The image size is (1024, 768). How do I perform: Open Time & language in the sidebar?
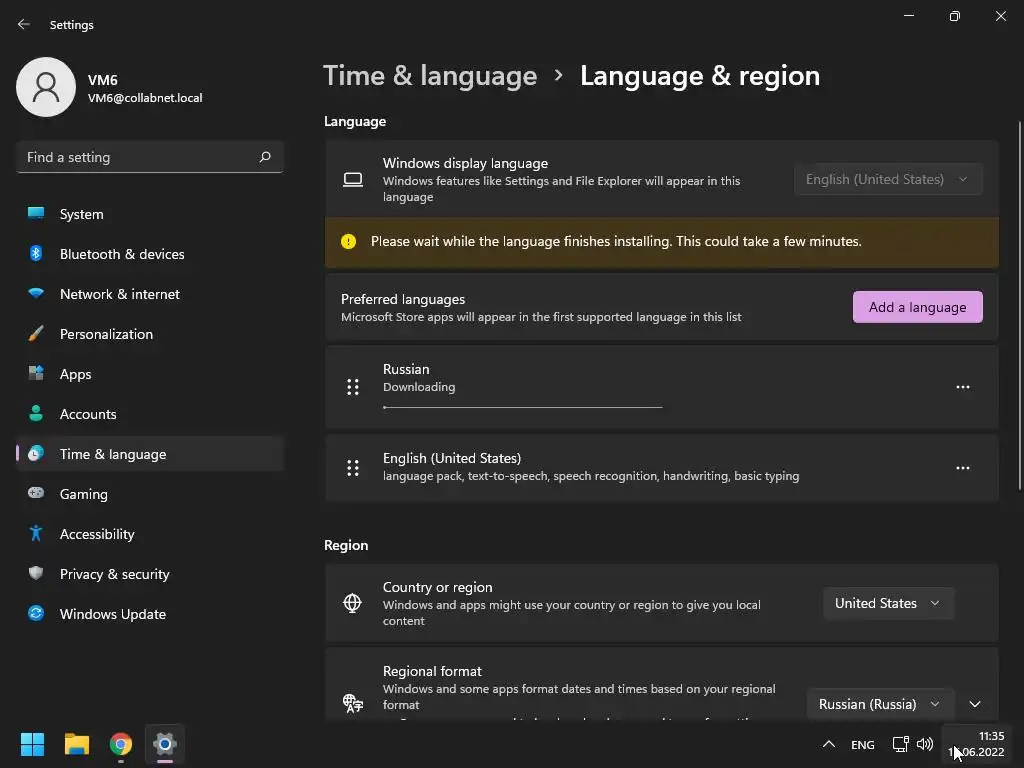click(x=150, y=454)
